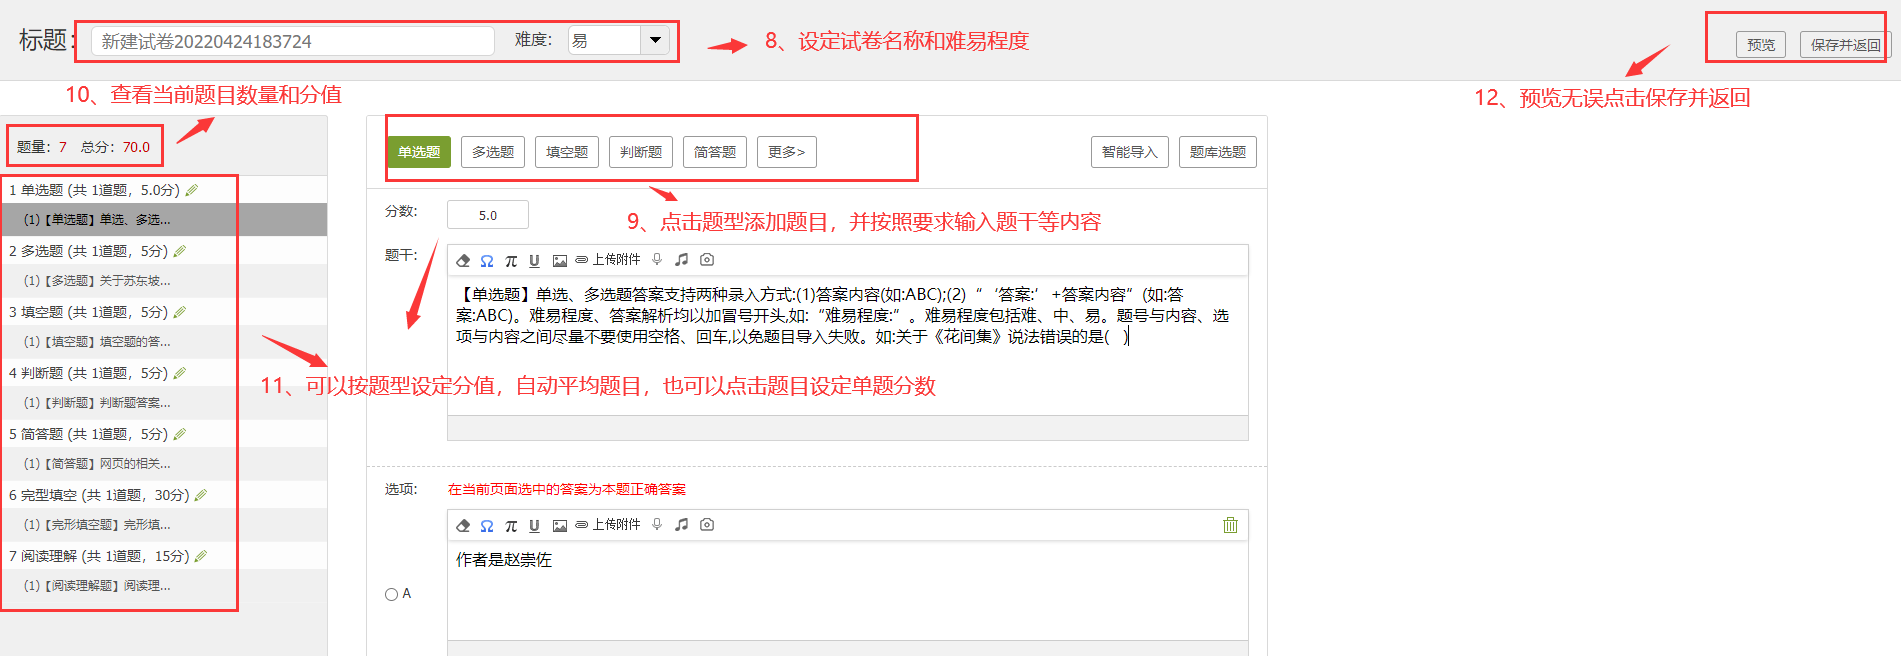This screenshot has width=1901, height=656.
Task: Click 上传附件 in the 题干 editor toolbar
Action: coord(608,260)
